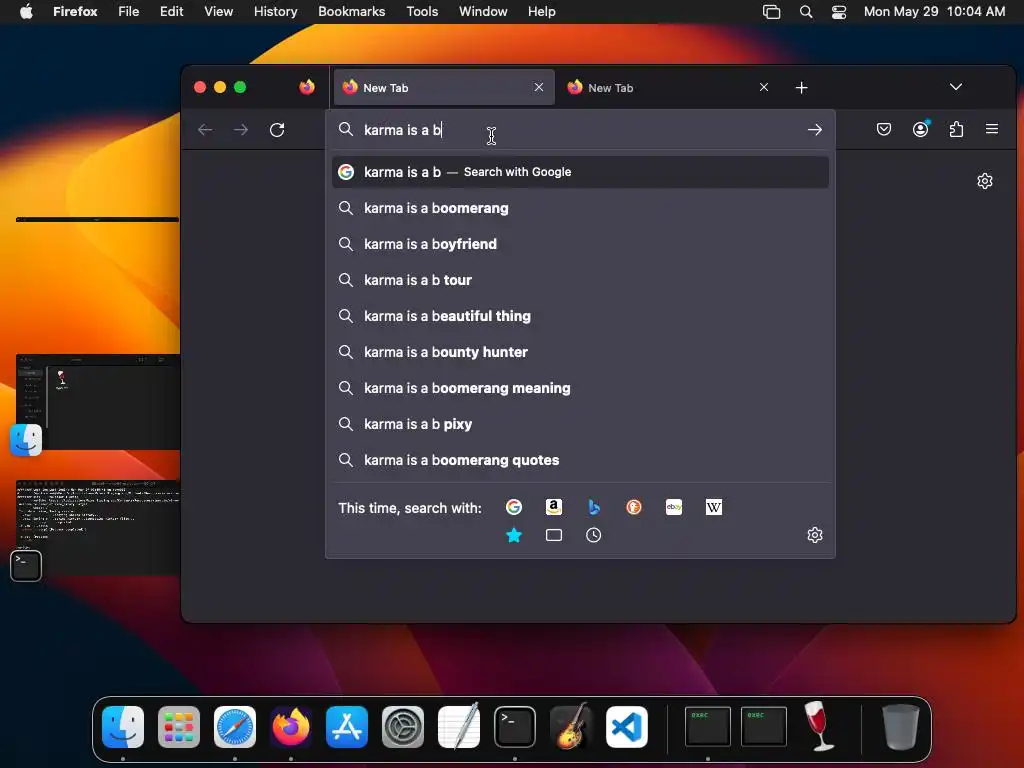The height and width of the screenshot is (768, 1024).
Task: Choose suggestion 'karma is a boomerang quotes'
Action: [x=580, y=460]
